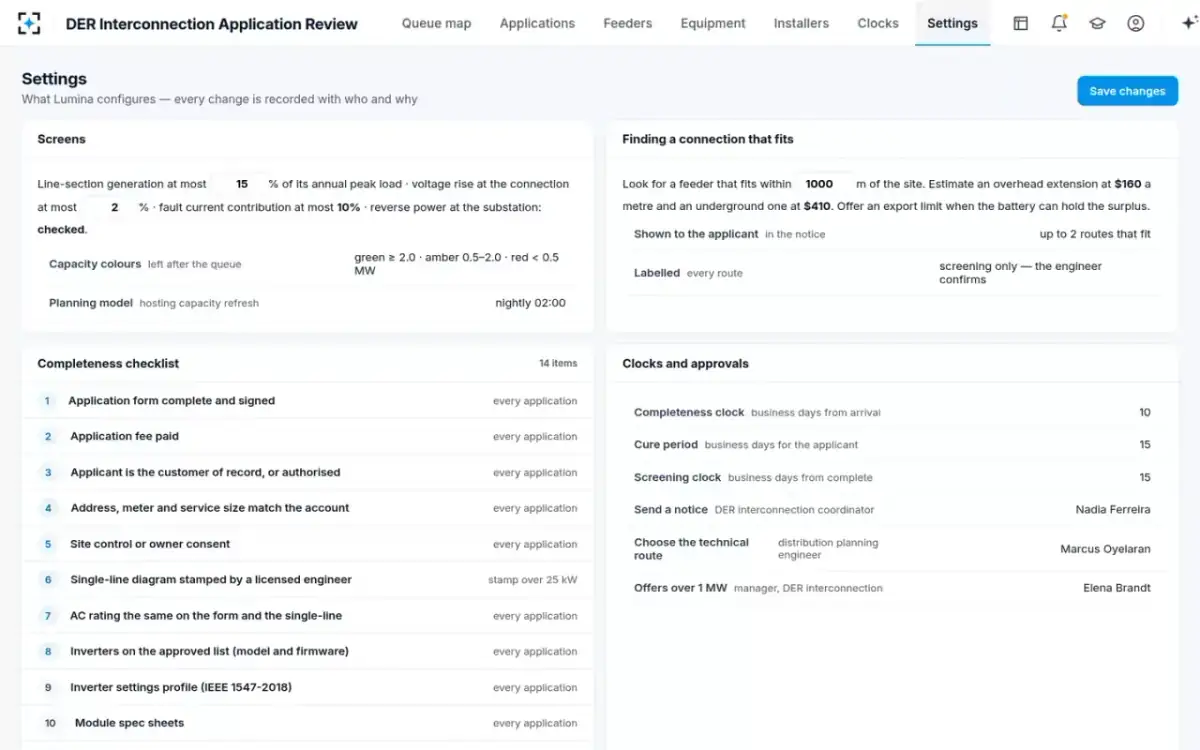Select 'Site control or owner consent' row

pyautogui.click(x=308, y=544)
